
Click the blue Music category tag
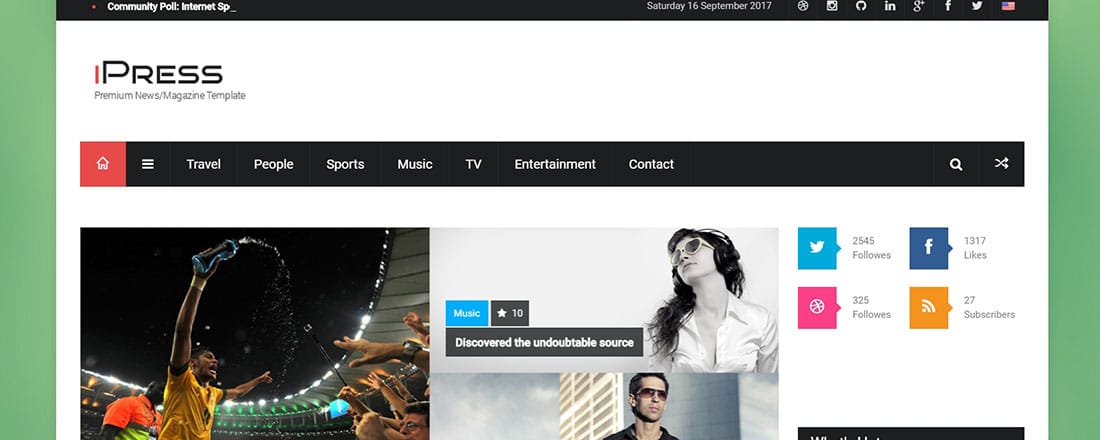[x=467, y=314]
